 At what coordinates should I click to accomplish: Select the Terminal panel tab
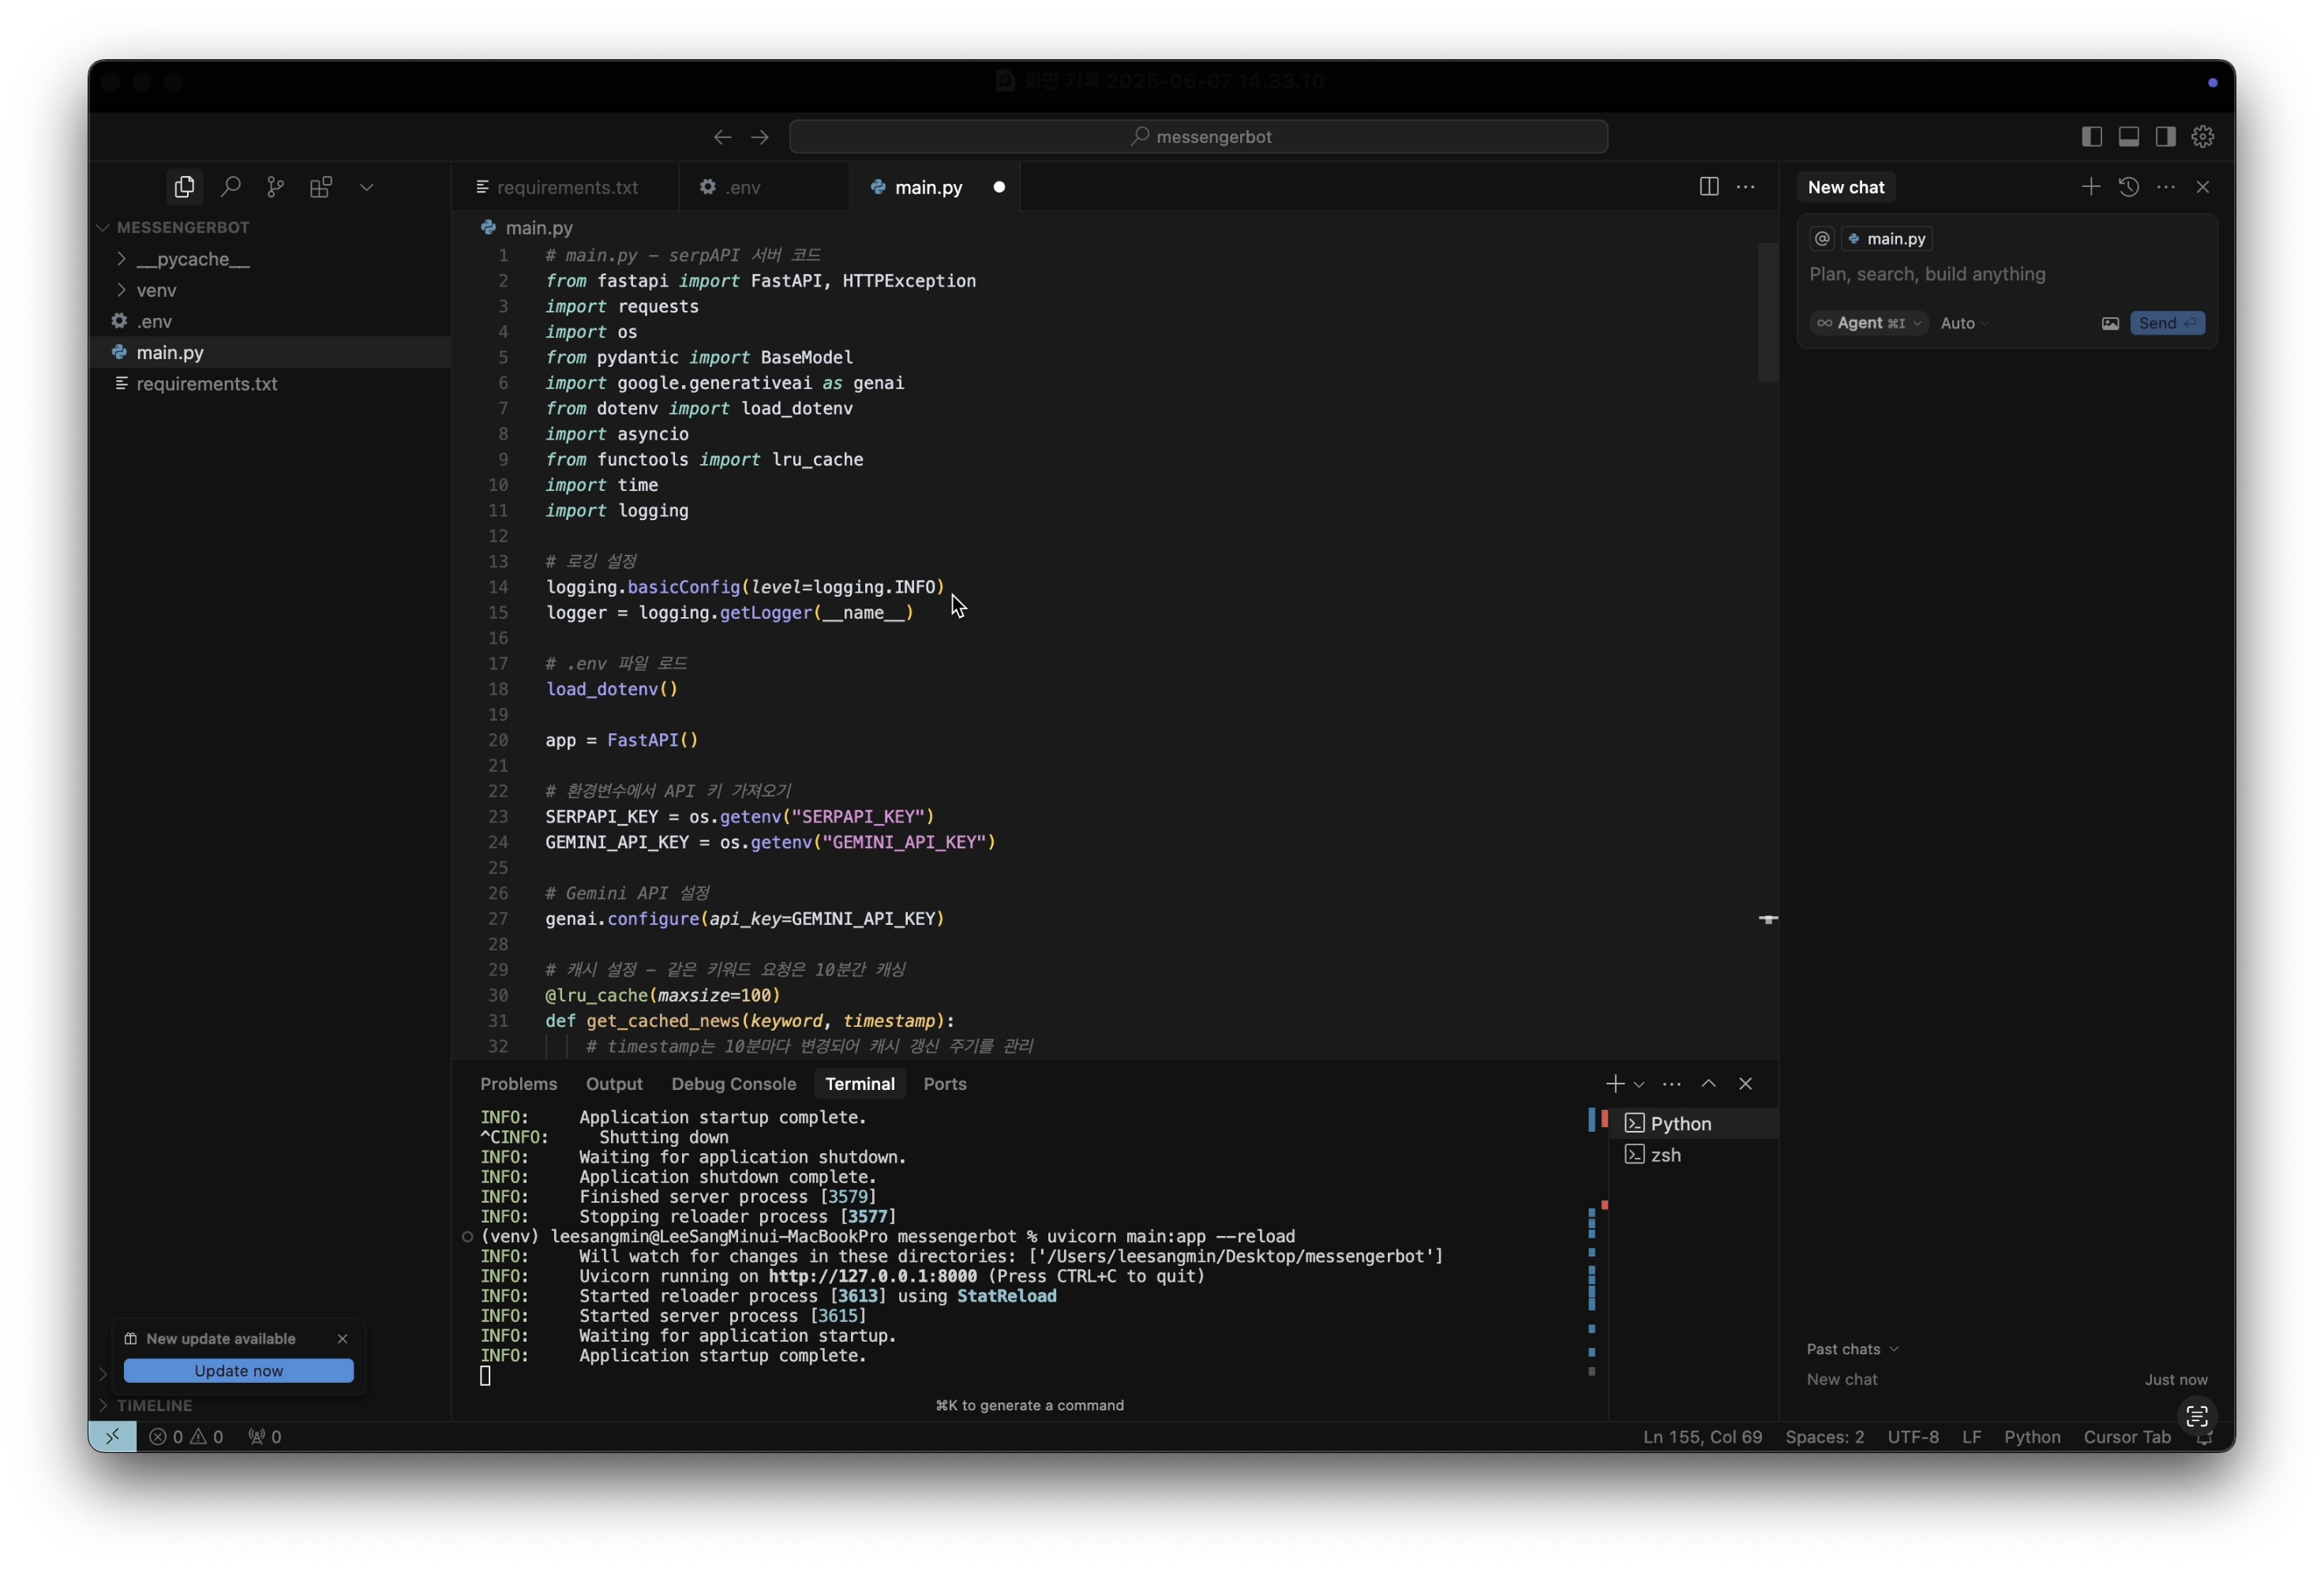coord(859,1083)
